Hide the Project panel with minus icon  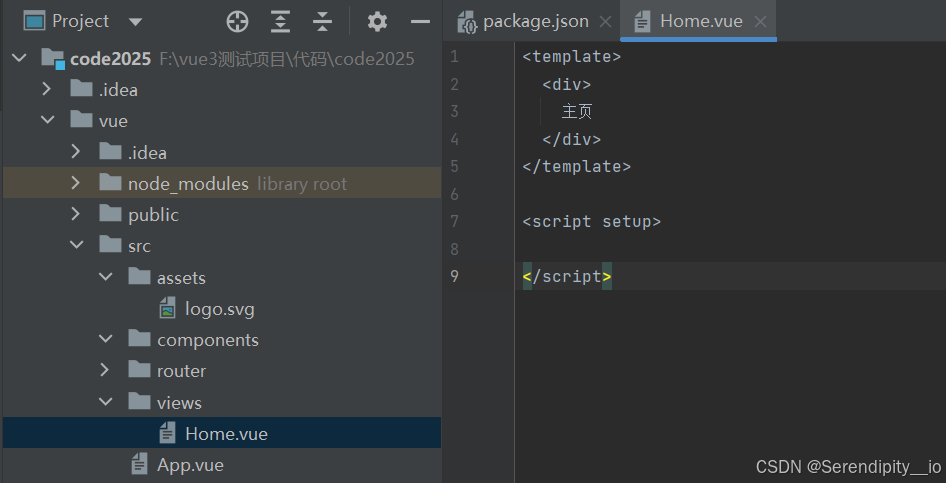[x=420, y=22]
